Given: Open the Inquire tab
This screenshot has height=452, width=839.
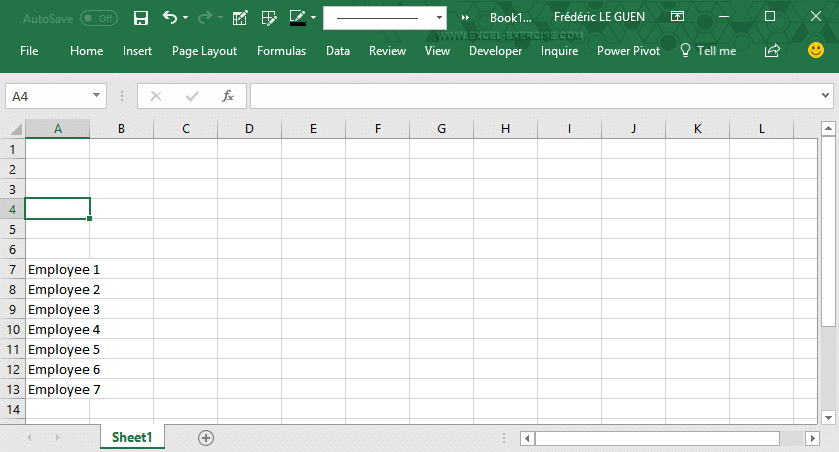Looking at the screenshot, I should pyautogui.click(x=559, y=51).
